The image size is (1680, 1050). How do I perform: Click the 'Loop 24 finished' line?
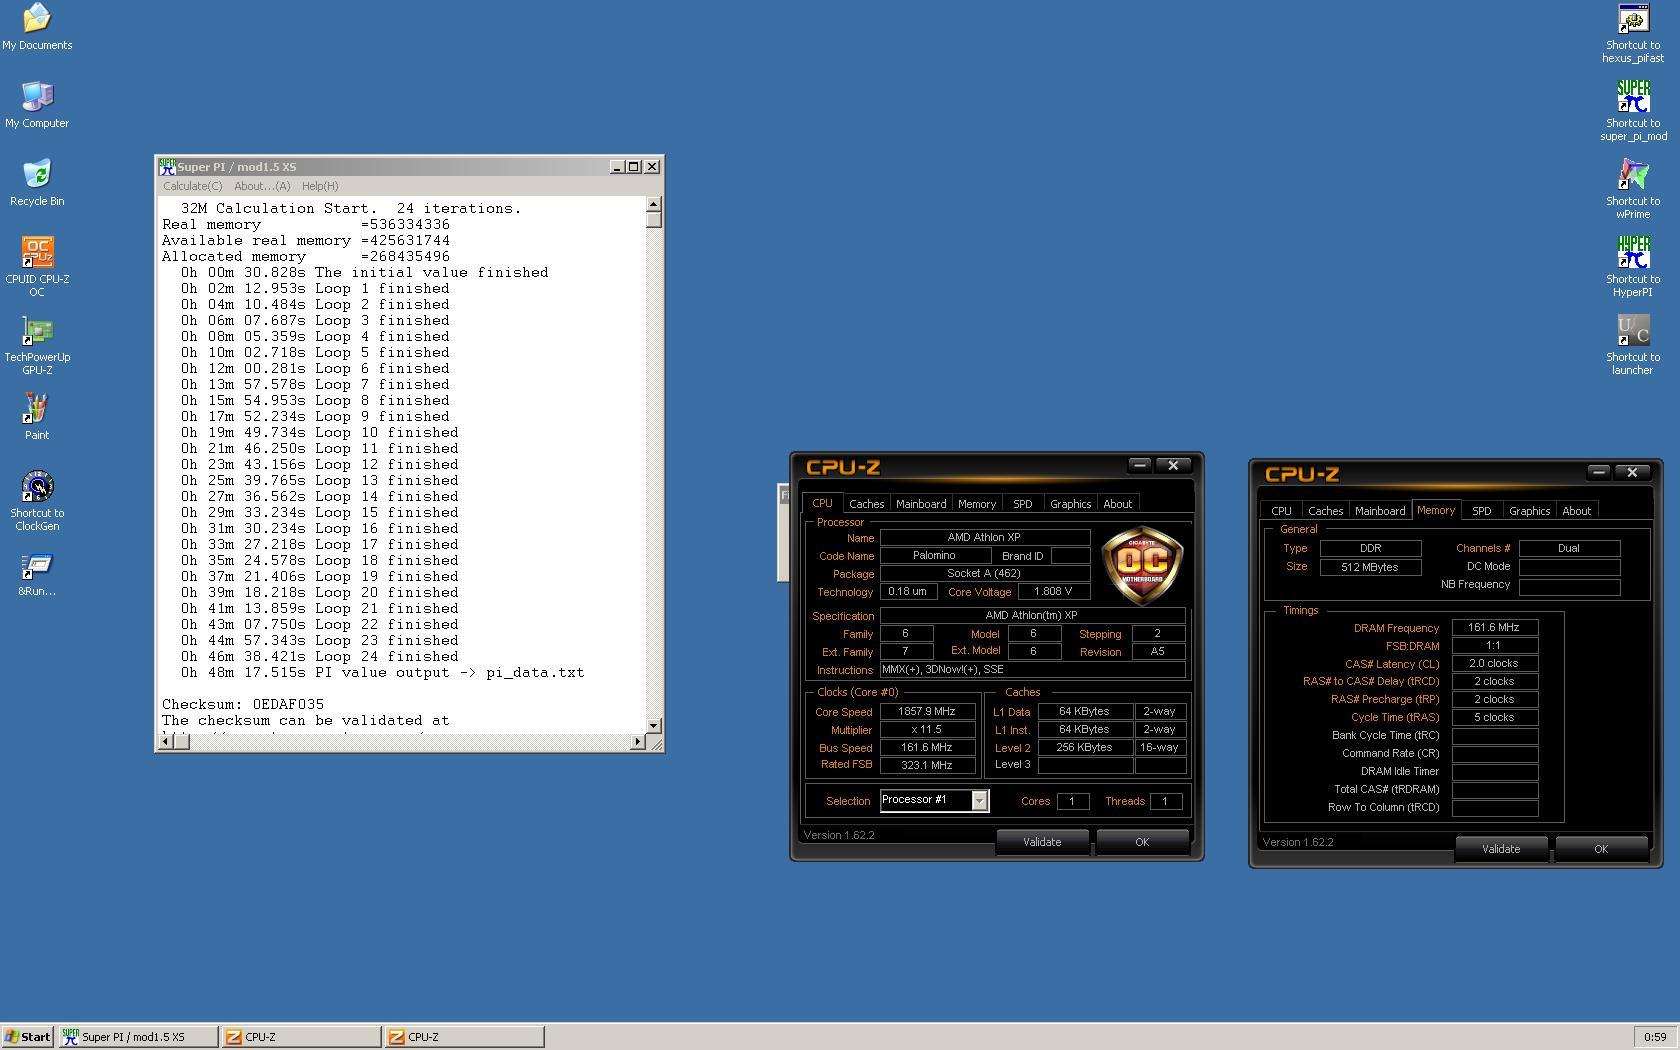[320, 656]
